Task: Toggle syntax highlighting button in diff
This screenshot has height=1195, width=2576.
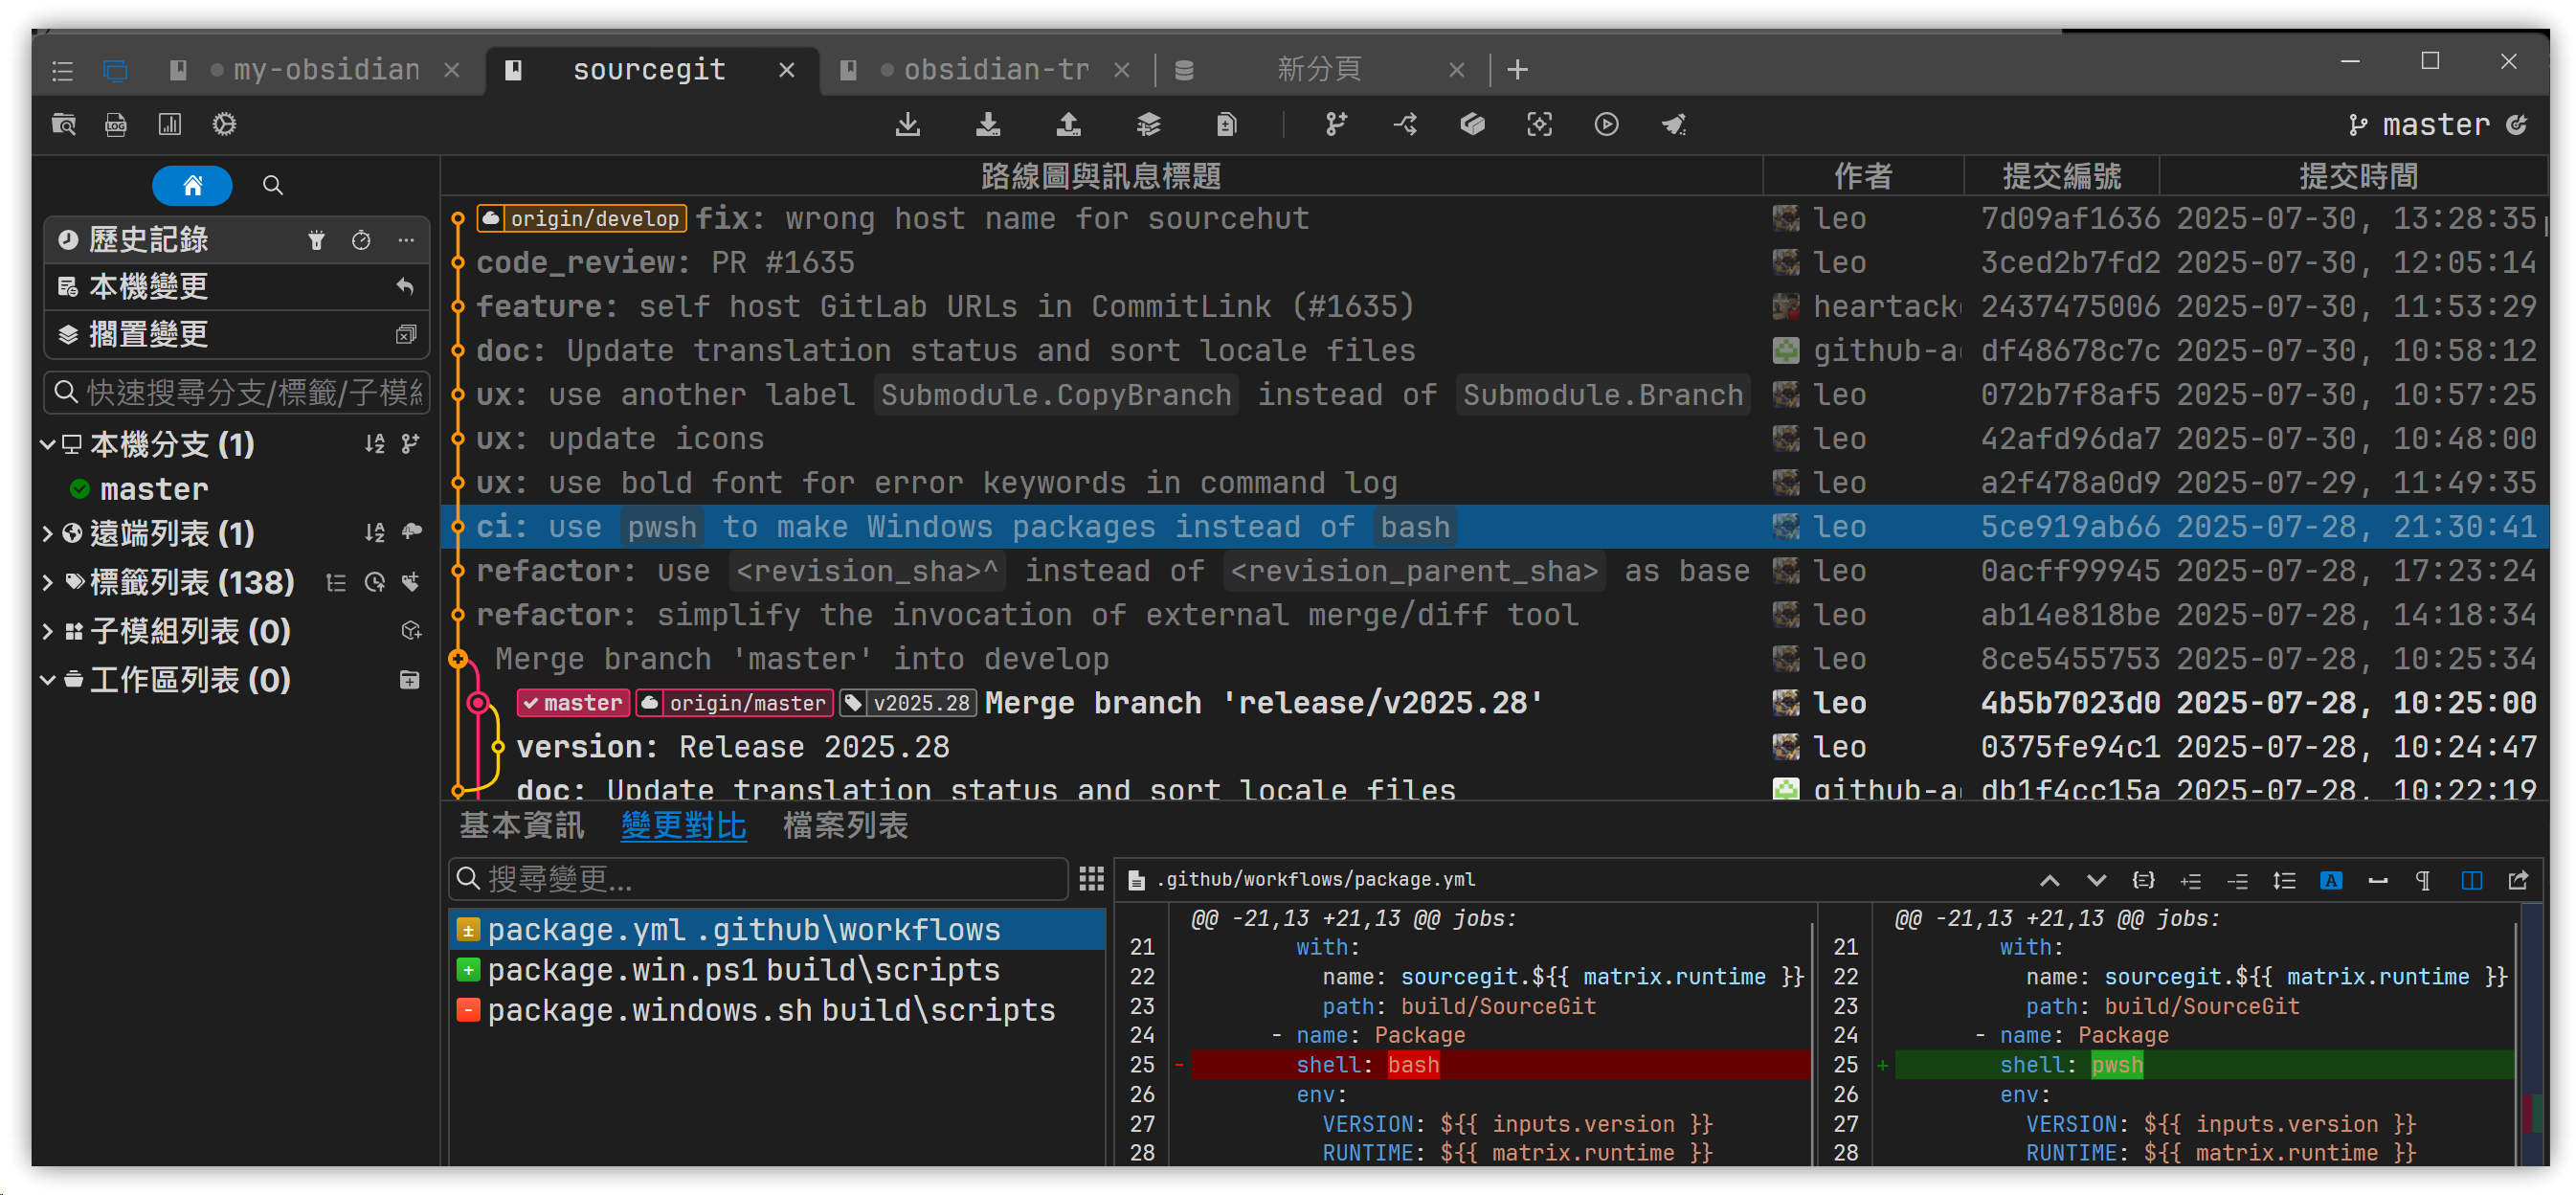Action: point(2330,881)
